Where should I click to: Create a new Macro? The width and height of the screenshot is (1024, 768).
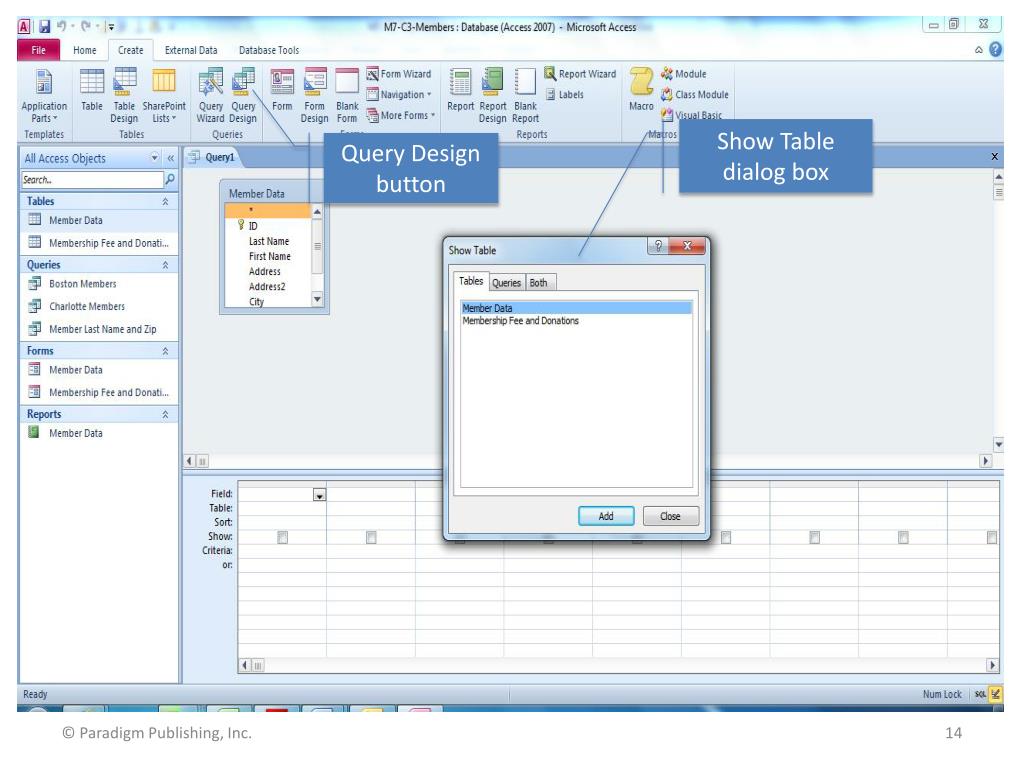(641, 90)
